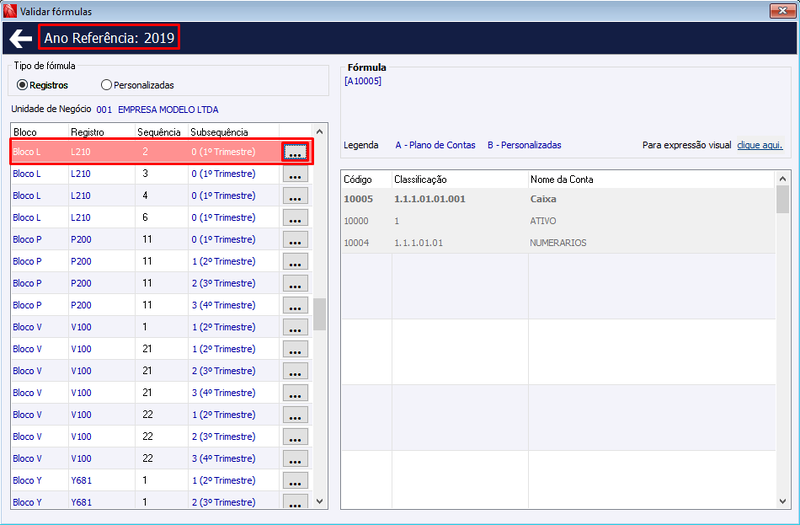Open details for V100 sequence 21 4º Trimestre
800x525 pixels.
[x=295, y=393]
